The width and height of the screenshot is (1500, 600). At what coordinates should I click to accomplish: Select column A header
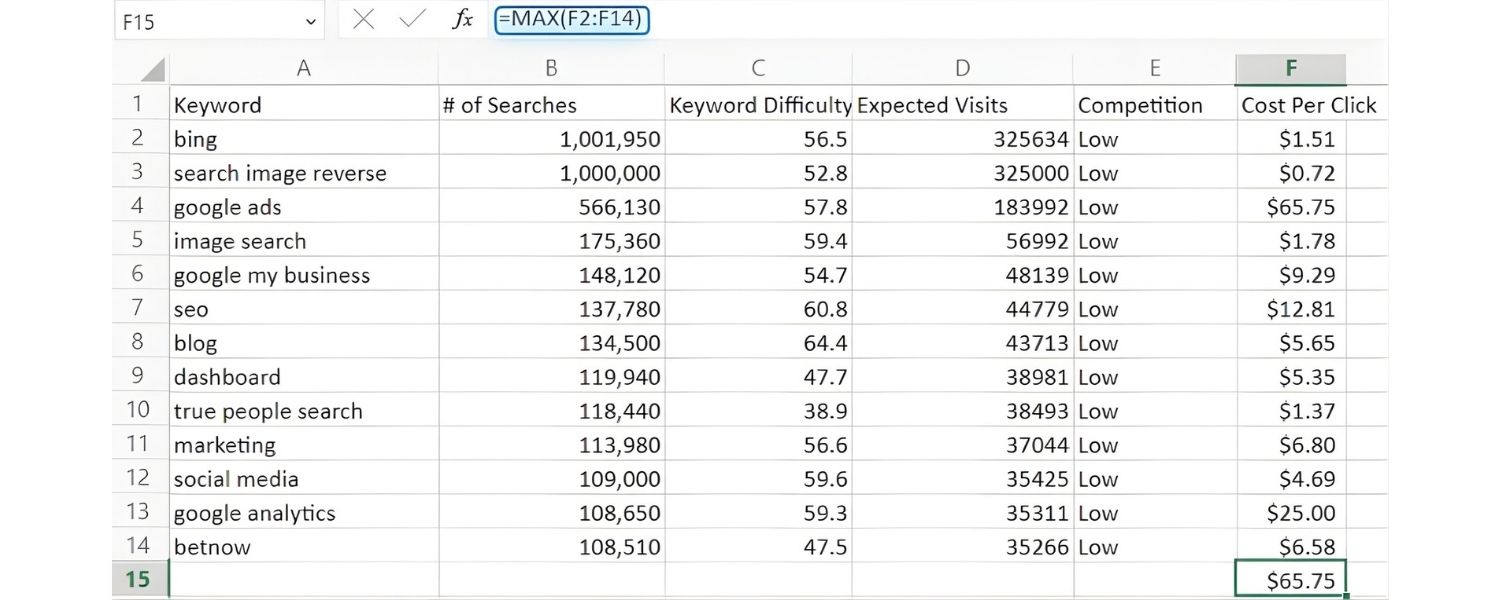(x=304, y=68)
